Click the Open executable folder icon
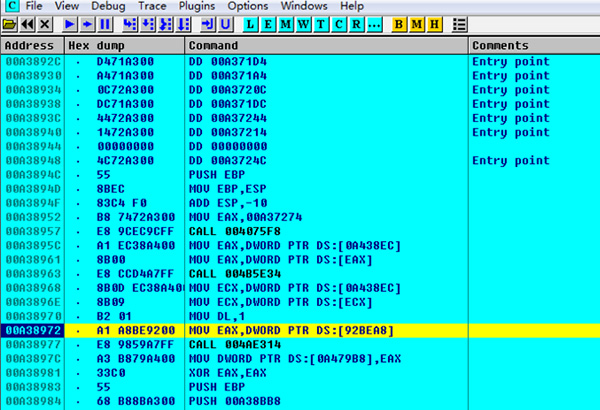Image resolution: width=600 pixels, height=410 pixels. click(x=9, y=25)
